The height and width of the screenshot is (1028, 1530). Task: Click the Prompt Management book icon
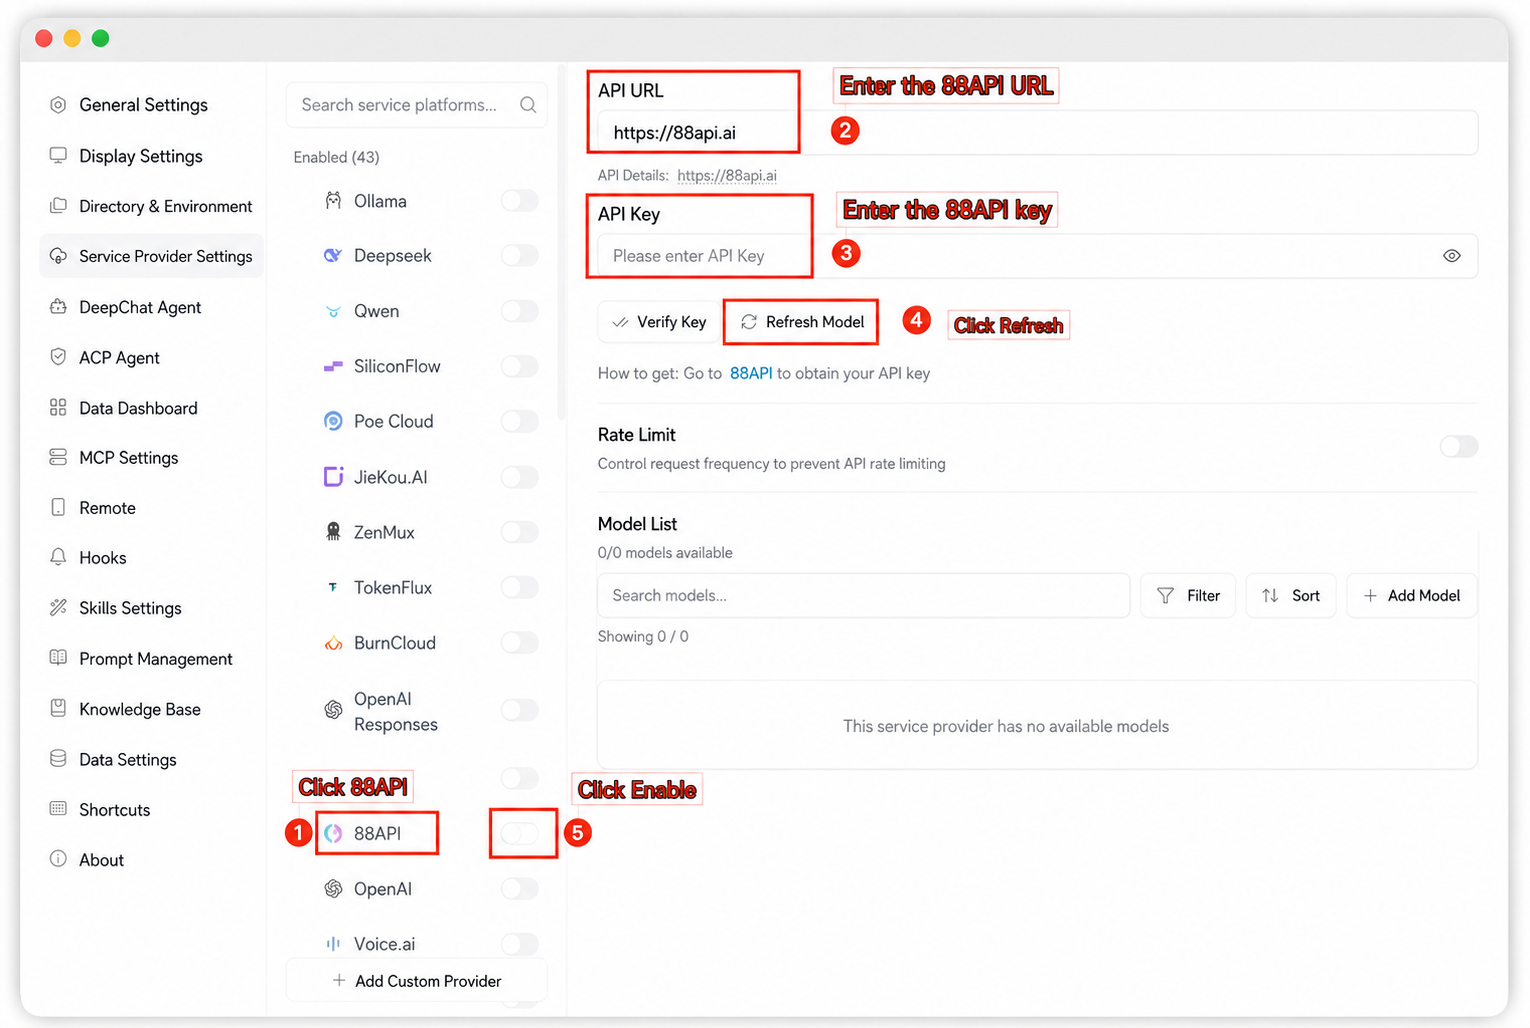[x=58, y=658]
